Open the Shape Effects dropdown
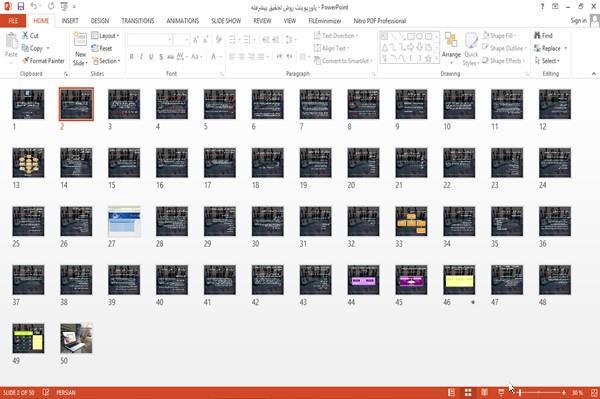The height and width of the screenshot is (399, 600). coord(504,61)
